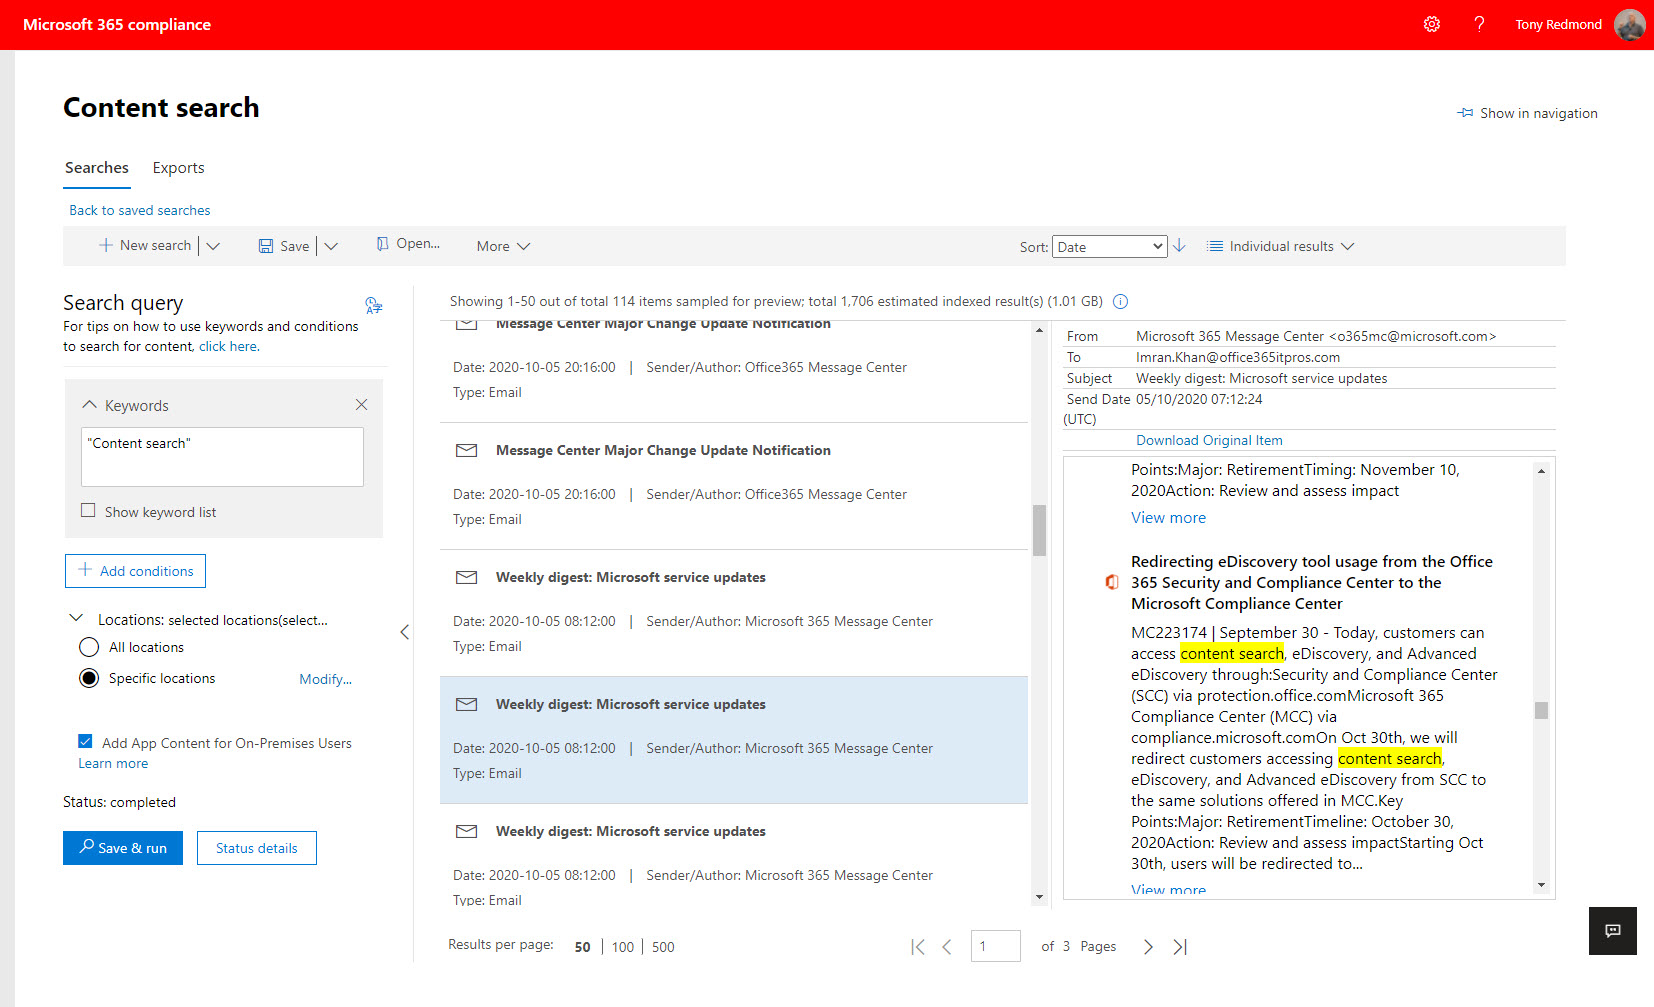Click the Keywords text box
Viewport: 1654px width, 1007px height.
coord(222,457)
